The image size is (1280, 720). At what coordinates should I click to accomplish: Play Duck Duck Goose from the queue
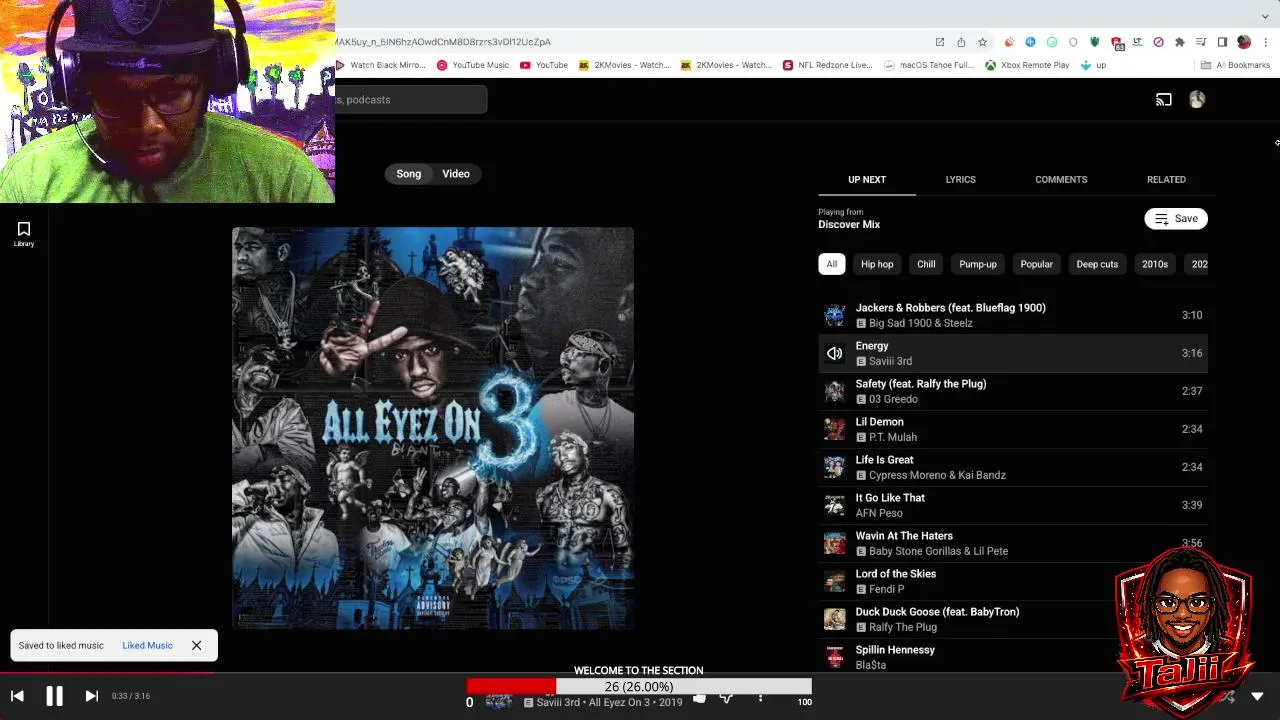[x=1013, y=619]
